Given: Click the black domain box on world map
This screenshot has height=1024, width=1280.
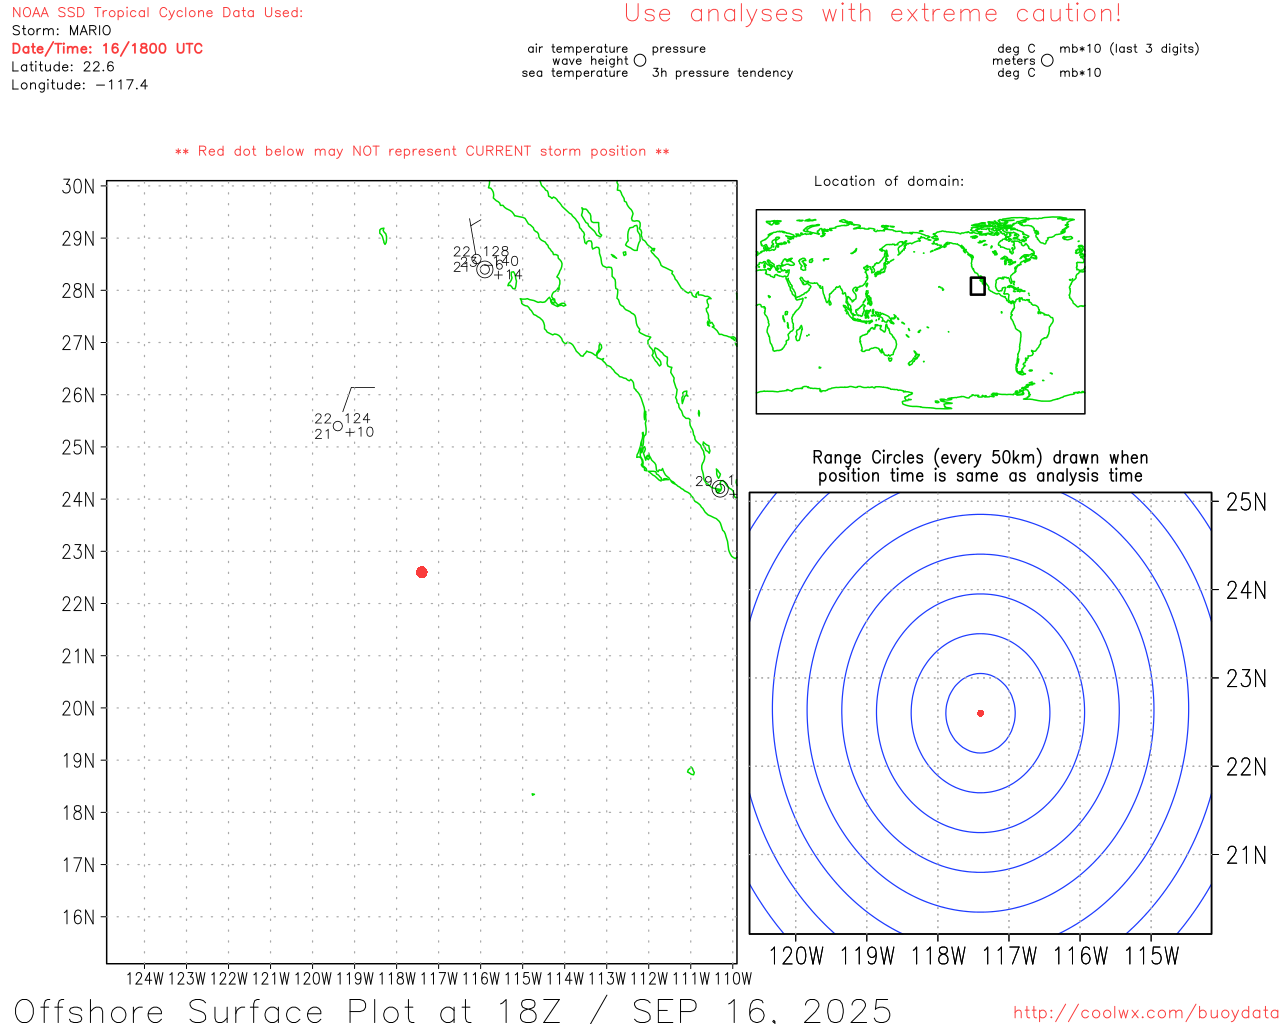Looking at the screenshot, I should coord(977,286).
